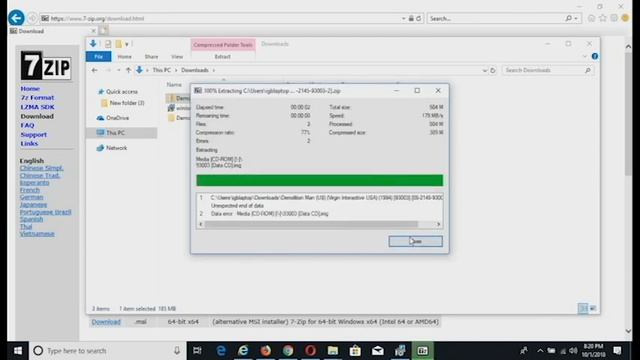Image resolution: width=640 pixels, height=360 pixels.
Task: Select the Compressed Folder Tools contextual tab
Action: pyautogui.click(x=223, y=44)
